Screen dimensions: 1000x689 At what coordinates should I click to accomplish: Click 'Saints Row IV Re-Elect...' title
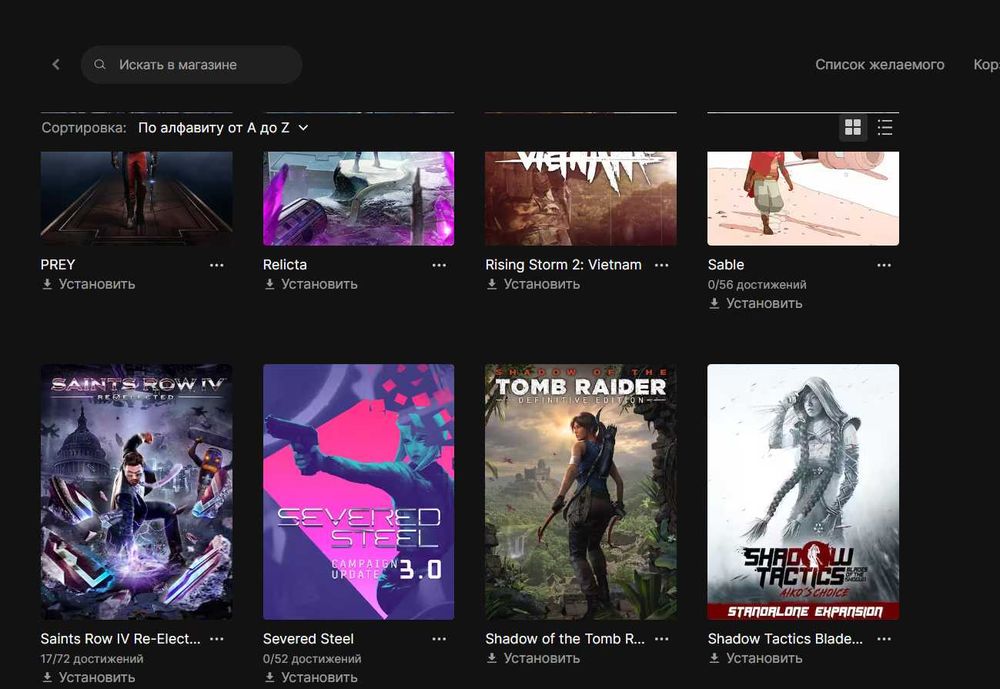121,639
